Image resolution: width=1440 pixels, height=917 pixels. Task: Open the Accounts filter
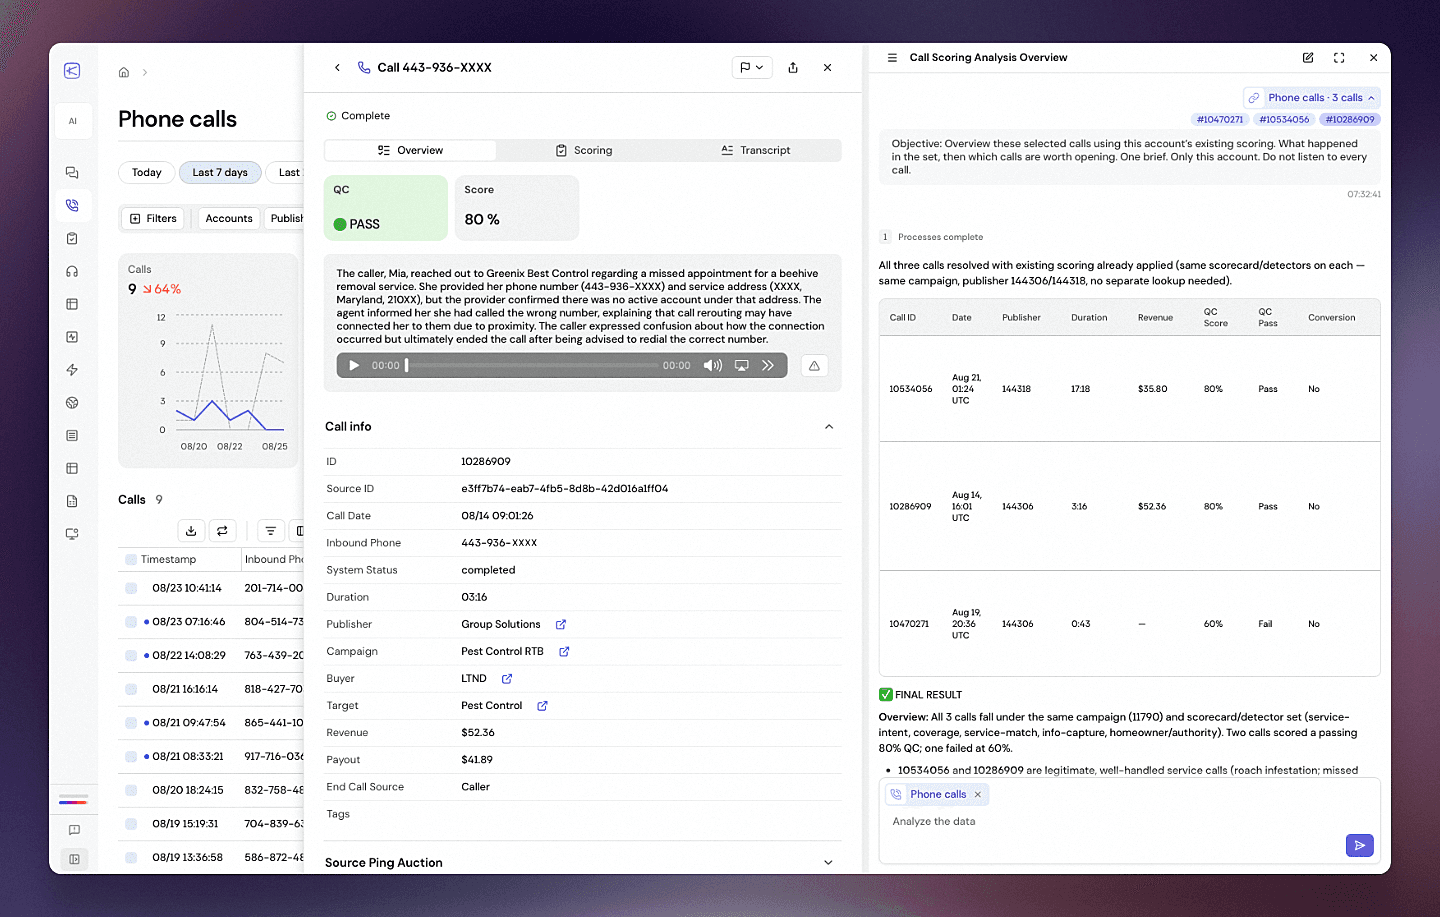(229, 219)
